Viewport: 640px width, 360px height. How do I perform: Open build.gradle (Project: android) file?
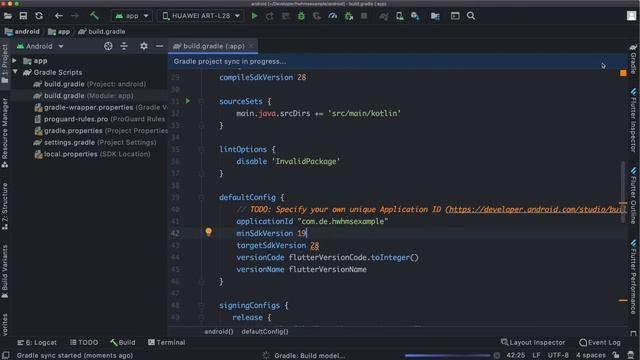pos(89,84)
